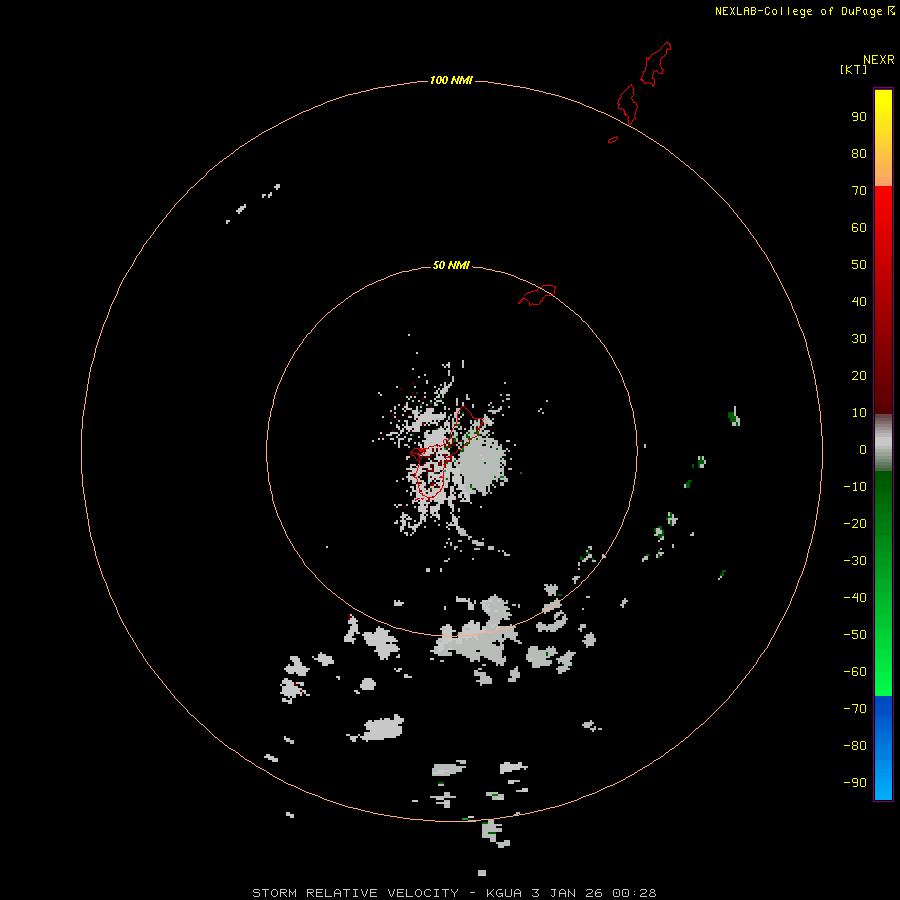Click the blue segment of color bar
Screen dimensions: 900x900
pyautogui.click(x=883, y=748)
